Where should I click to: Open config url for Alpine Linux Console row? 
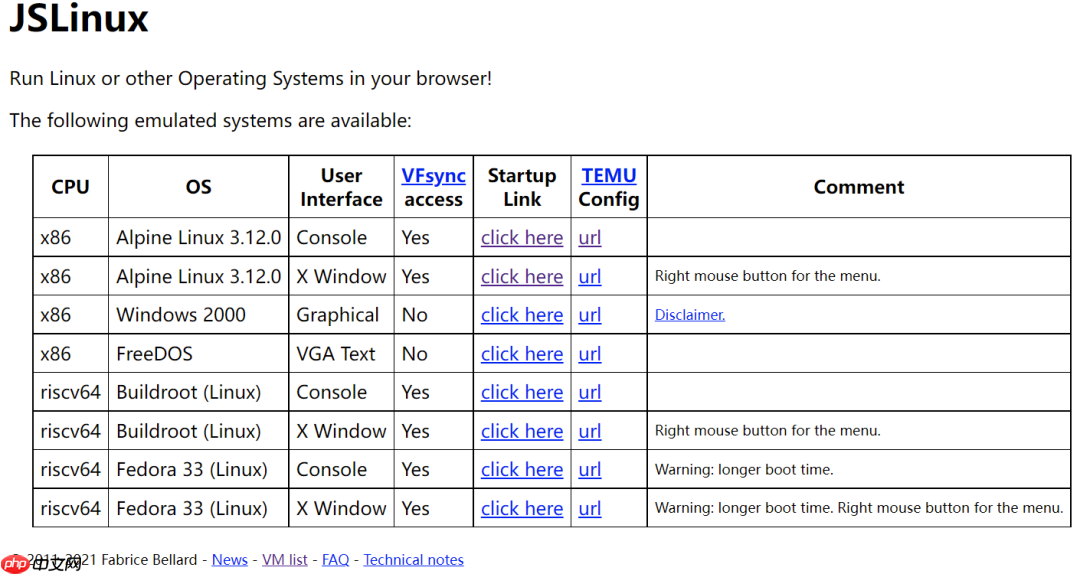[x=590, y=238]
